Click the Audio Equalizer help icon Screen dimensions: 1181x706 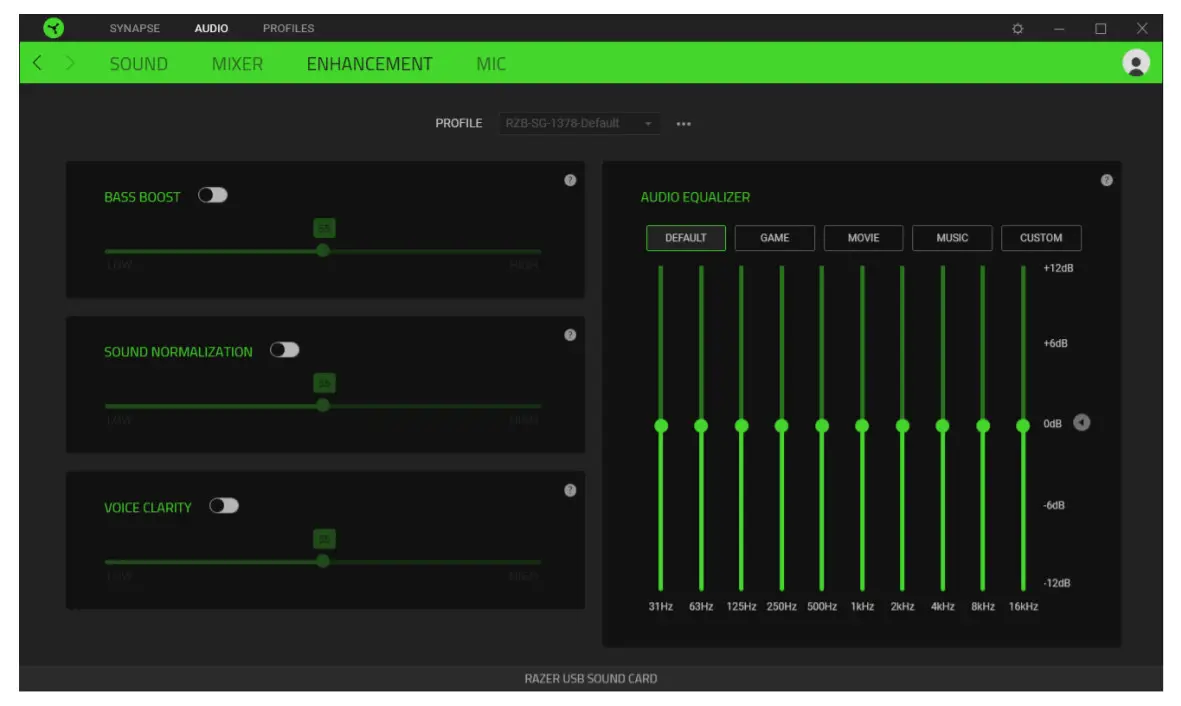[x=1107, y=181]
